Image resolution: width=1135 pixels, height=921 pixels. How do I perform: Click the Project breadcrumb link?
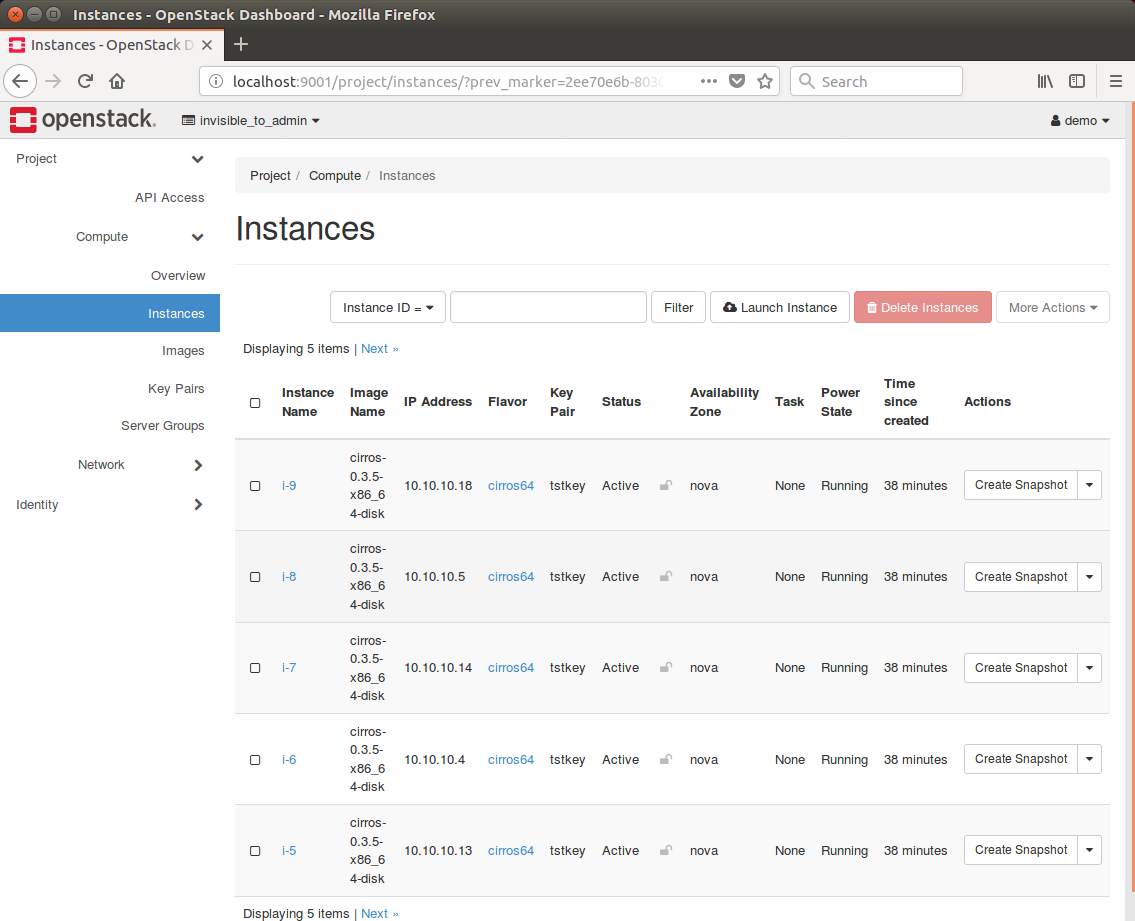(x=270, y=176)
